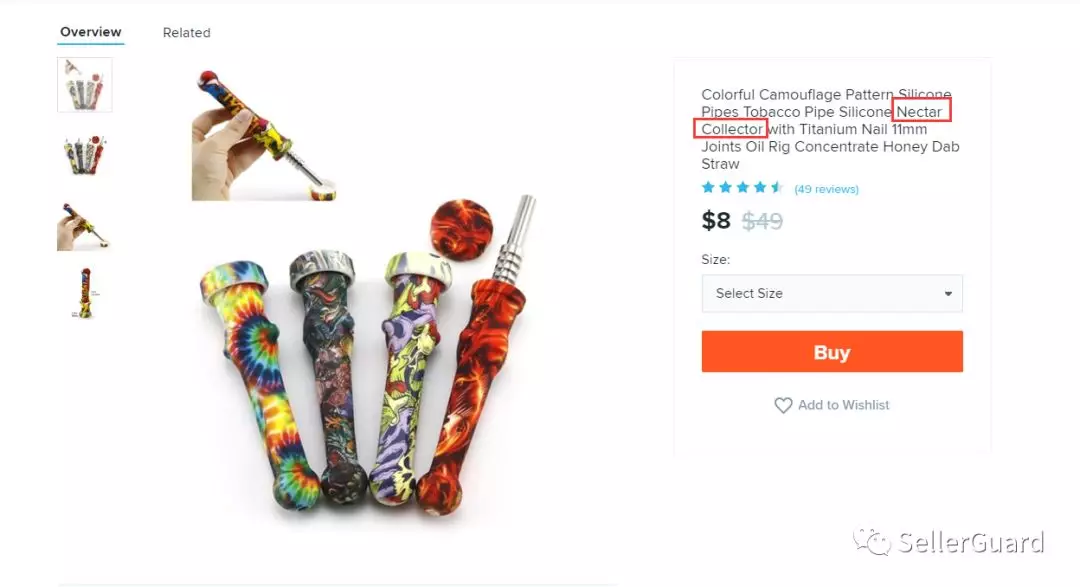Click the star rating icons

click(742, 188)
